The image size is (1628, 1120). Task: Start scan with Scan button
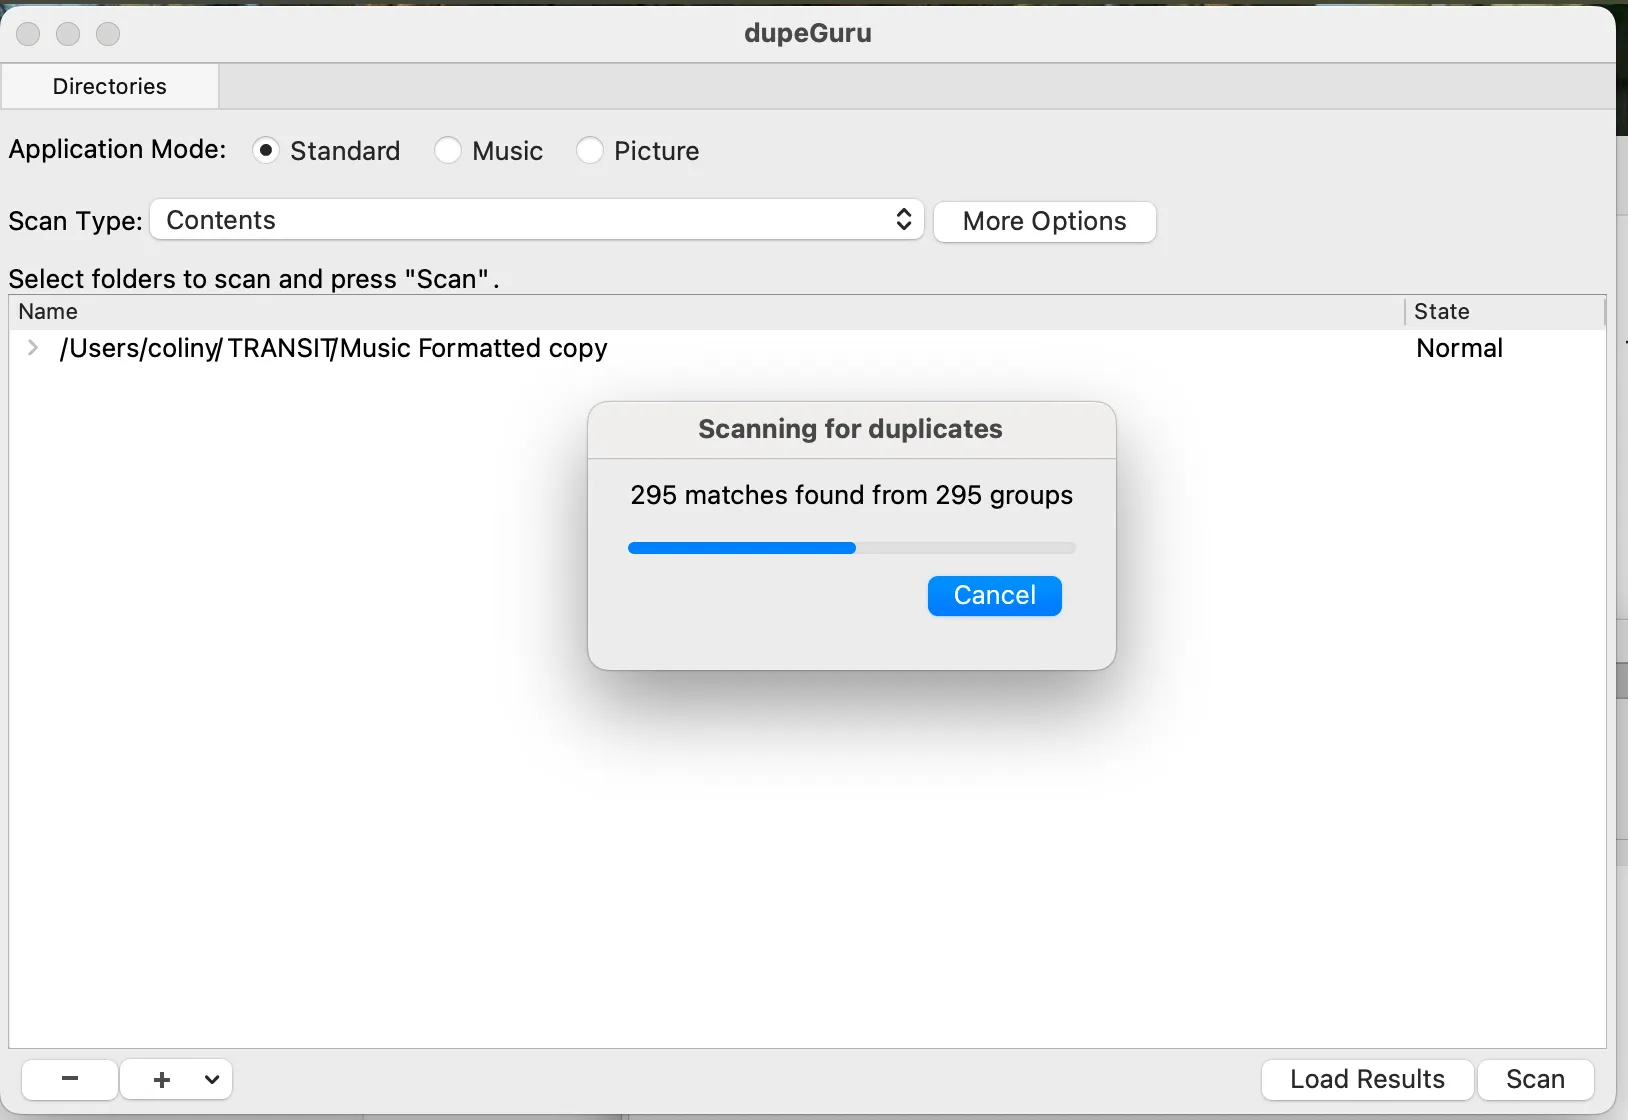point(1535,1079)
